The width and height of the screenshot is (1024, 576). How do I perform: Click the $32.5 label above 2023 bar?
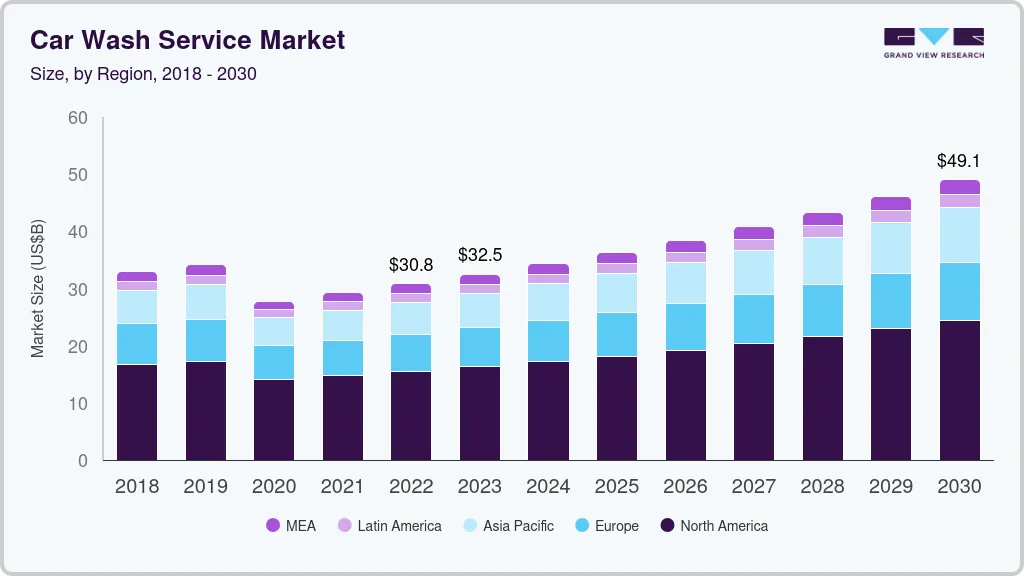[479, 255]
